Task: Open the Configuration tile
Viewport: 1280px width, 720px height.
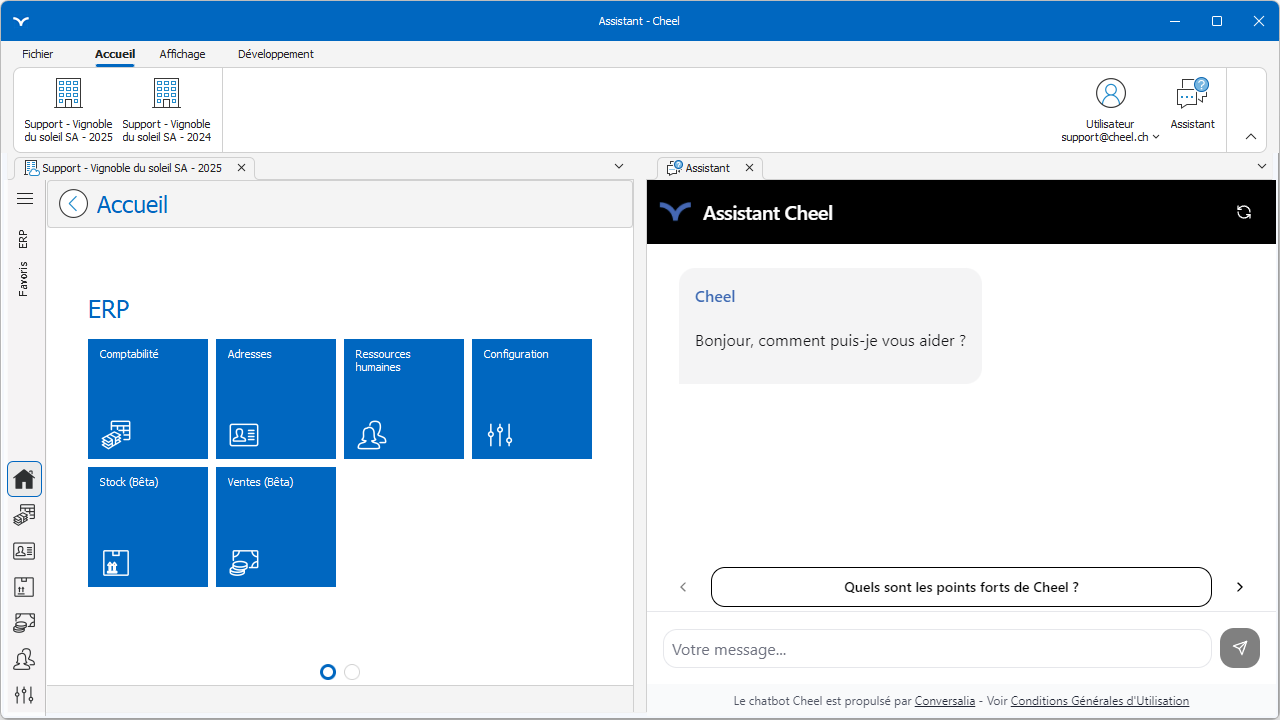Action: pyautogui.click(x=532, y=399)
